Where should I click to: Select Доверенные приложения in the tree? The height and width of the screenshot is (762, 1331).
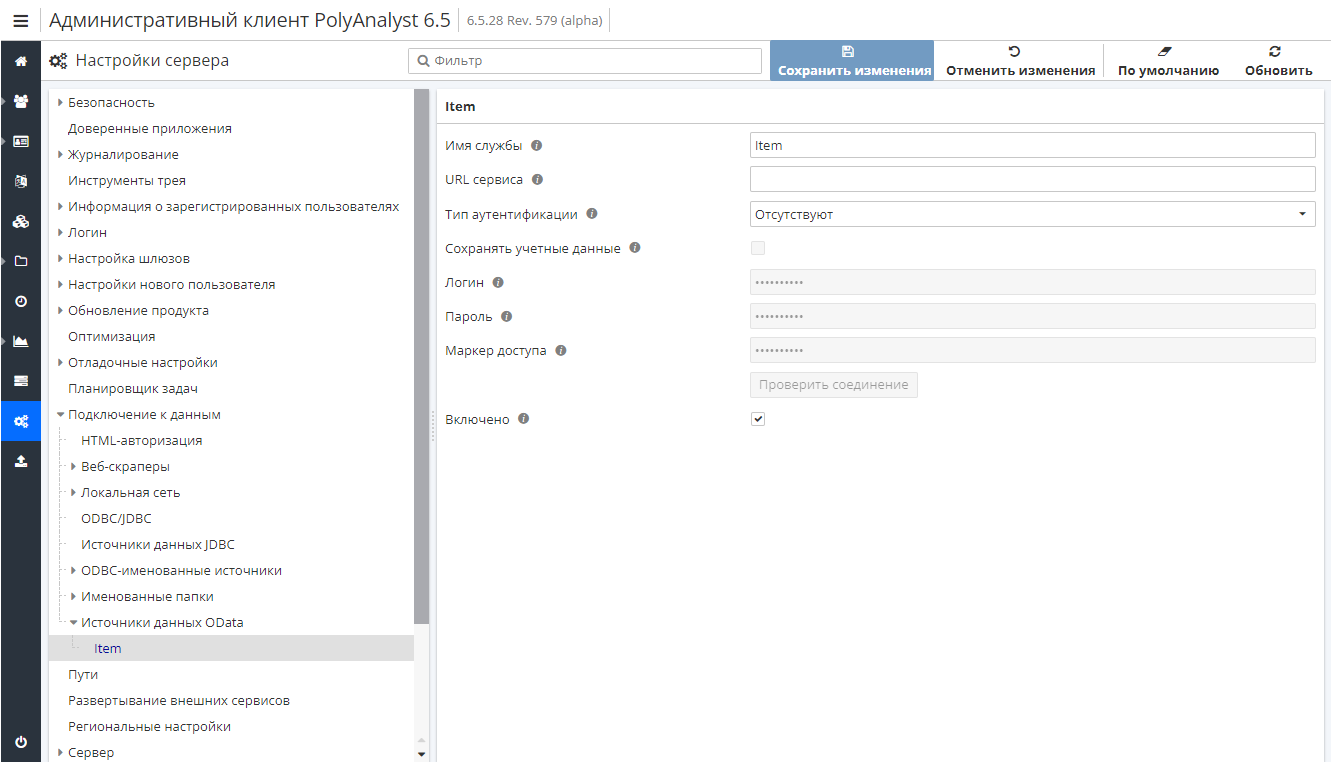click(x=150, y=128)
